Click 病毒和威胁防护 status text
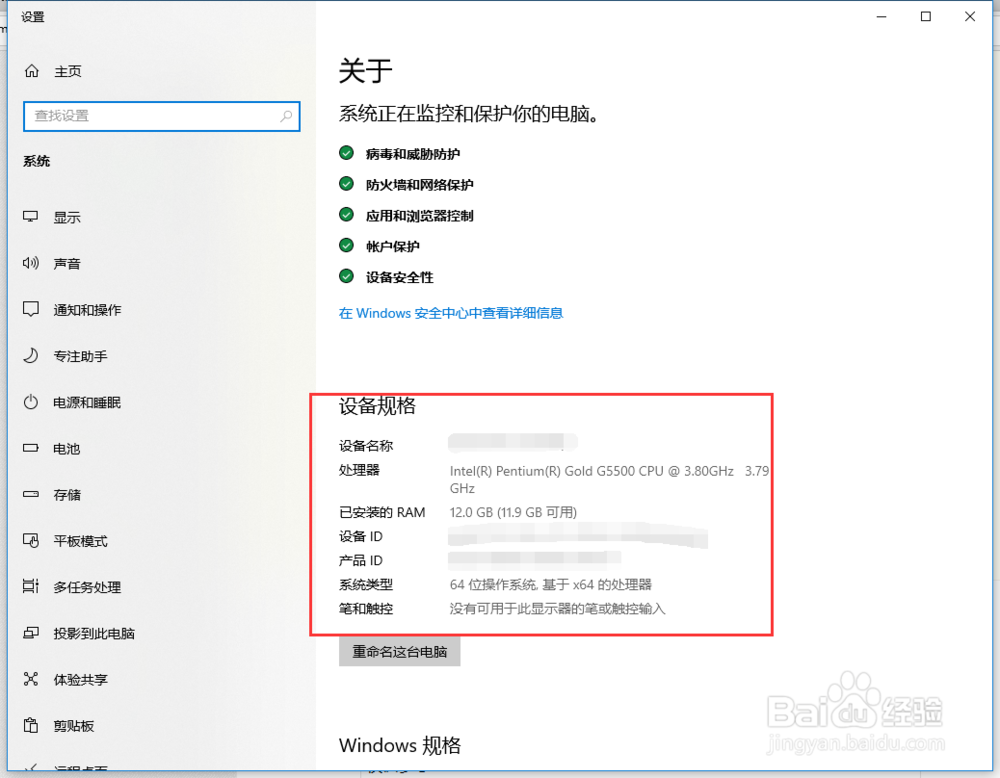Screen dimensions: 1000x778 [x=413, y=154]
